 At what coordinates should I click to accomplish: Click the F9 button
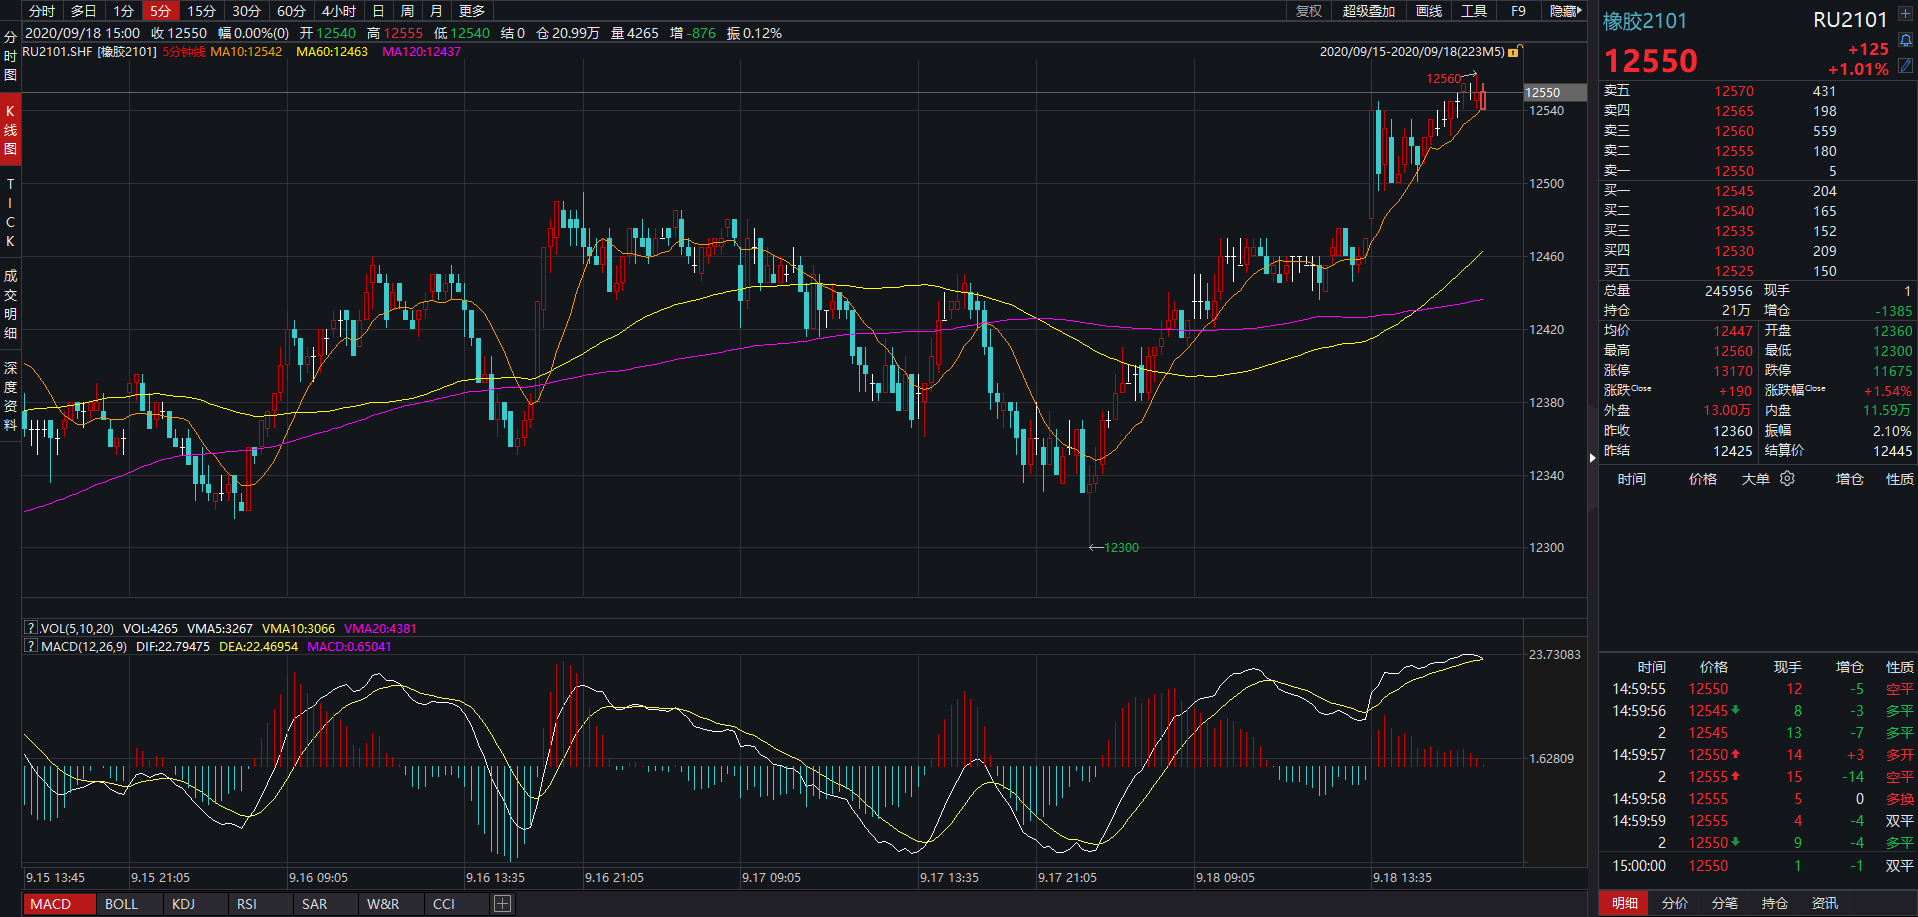[x=1518, y=11]
